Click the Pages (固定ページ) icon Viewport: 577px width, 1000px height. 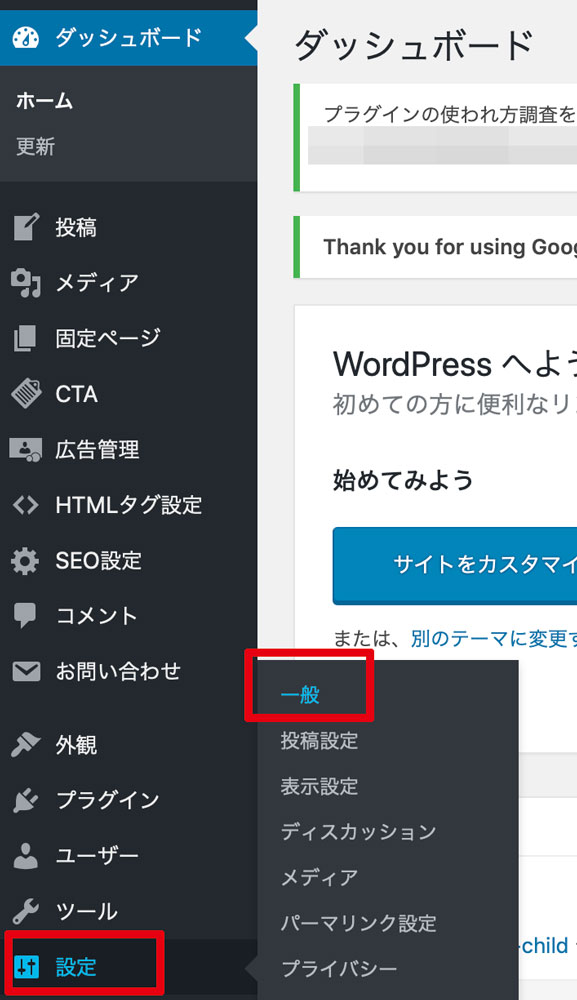coord(26,339)
